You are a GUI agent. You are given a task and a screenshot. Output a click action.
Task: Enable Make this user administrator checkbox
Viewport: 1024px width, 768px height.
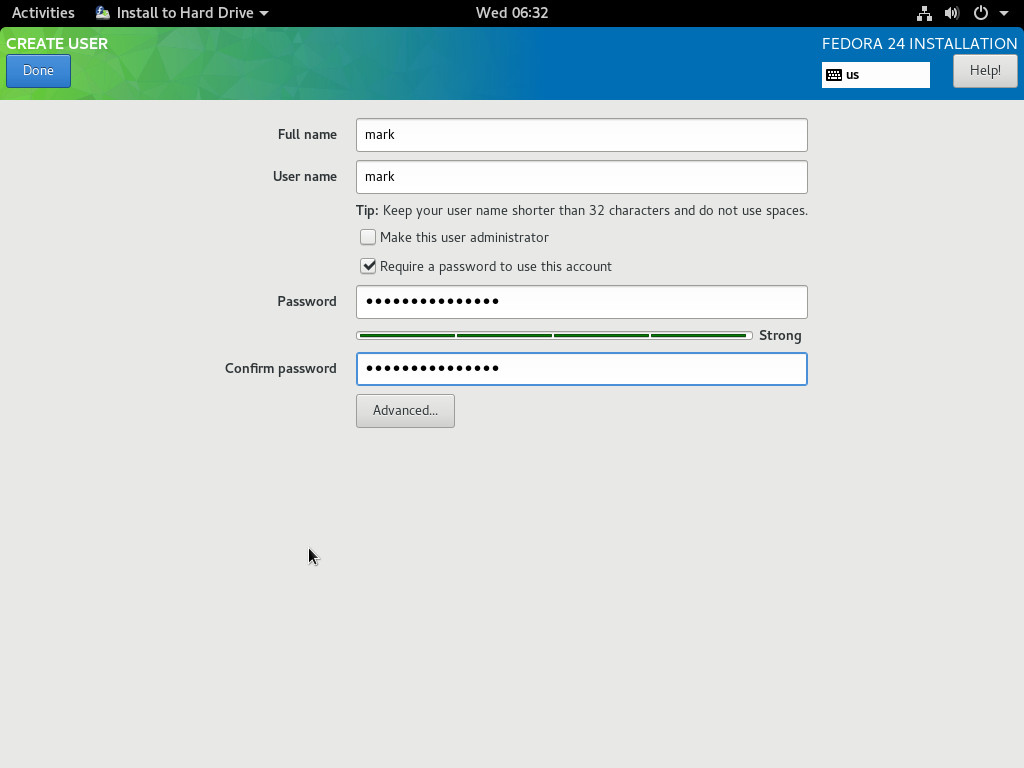(368, 238)
